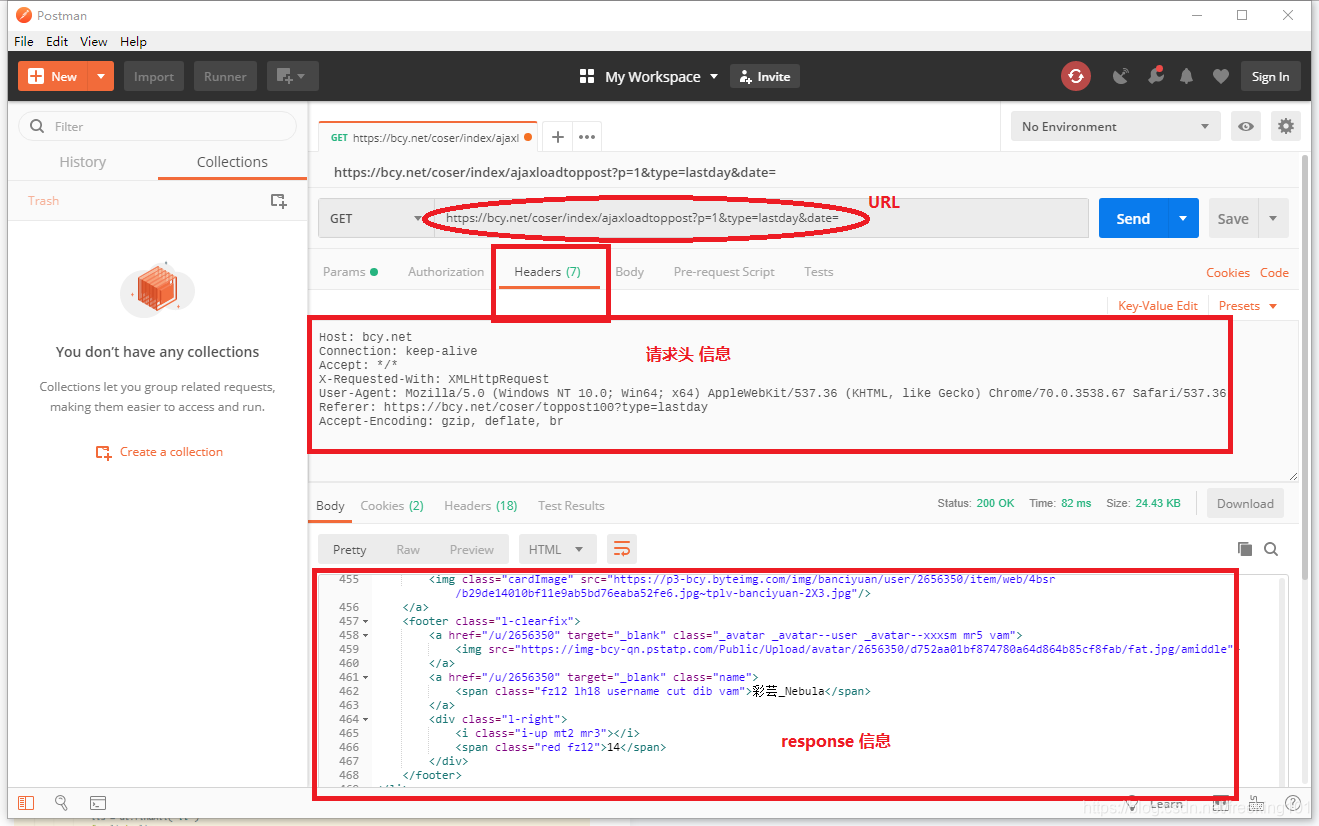Screen dimensions: 1319x826
Task: Open the View menu
Action: pyautogui.click(x=94, y=41)
